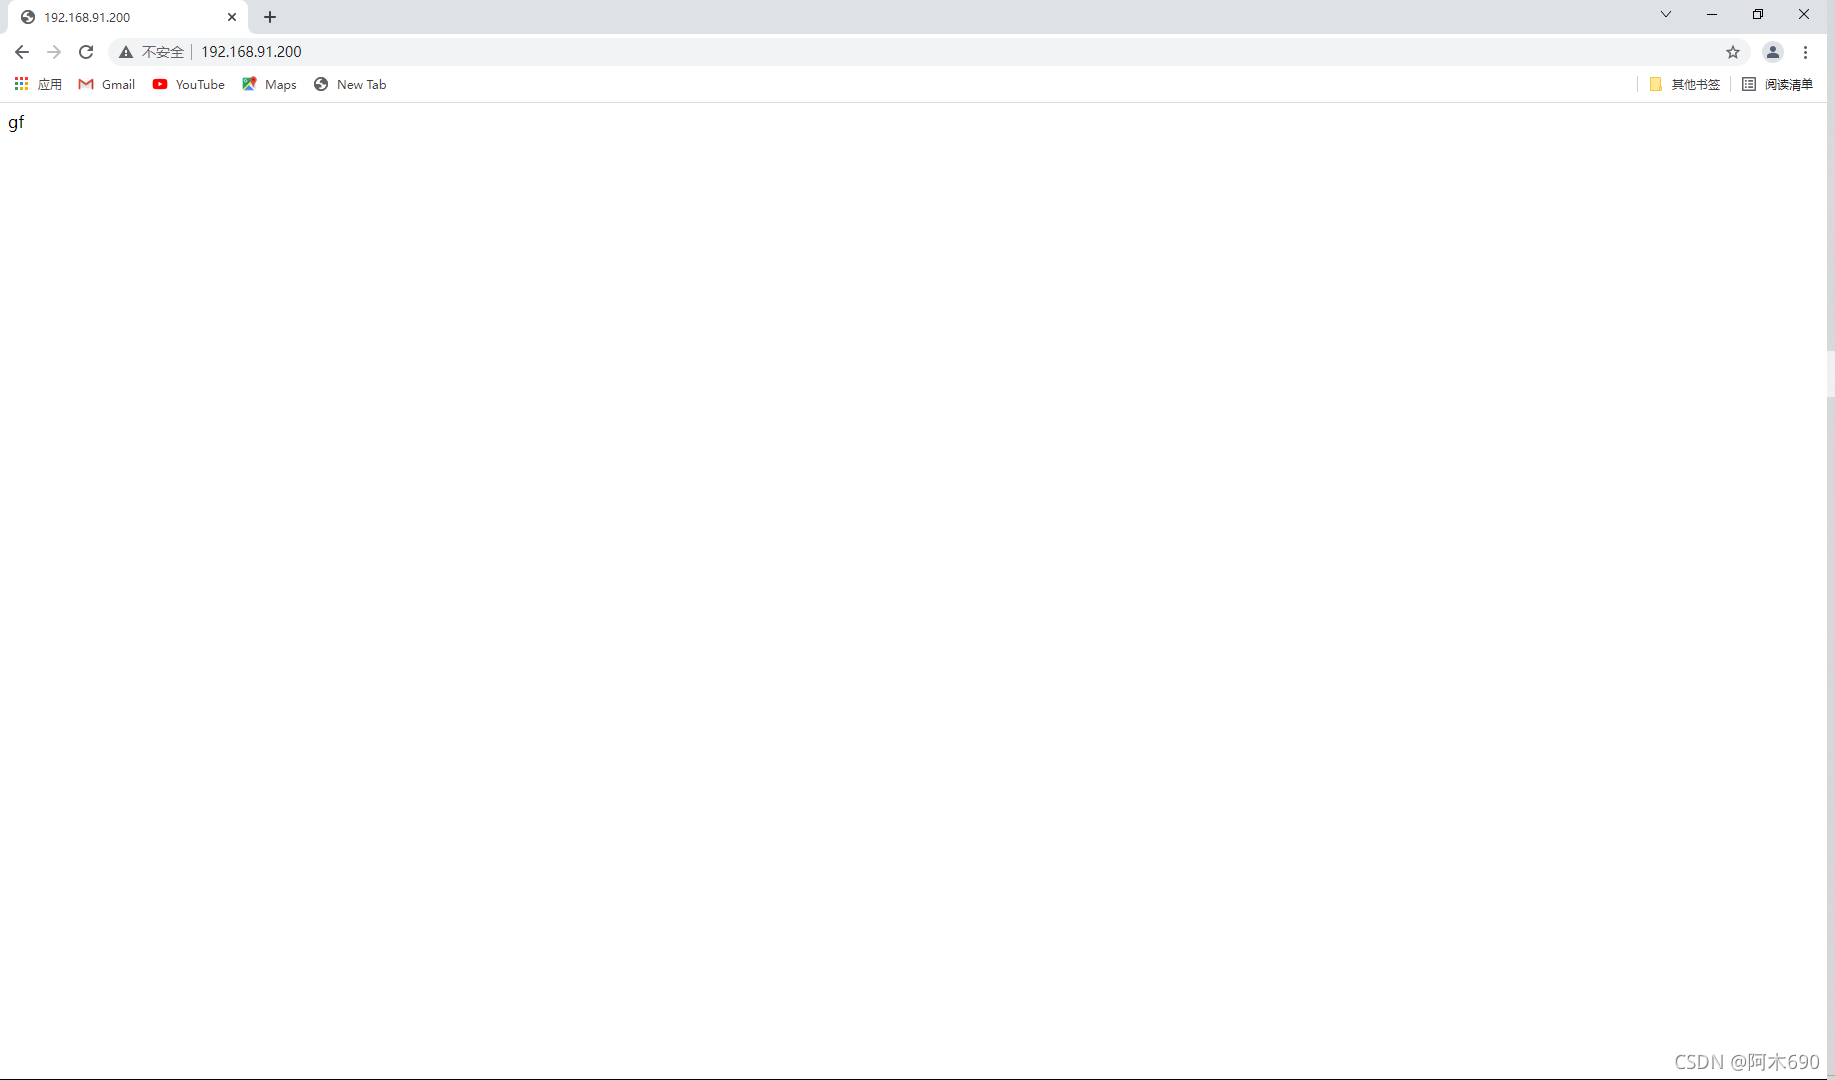Screen dimensions: 1835x1080
Task: Open Chrome three-dot menu
Action: pos(1806,52)
